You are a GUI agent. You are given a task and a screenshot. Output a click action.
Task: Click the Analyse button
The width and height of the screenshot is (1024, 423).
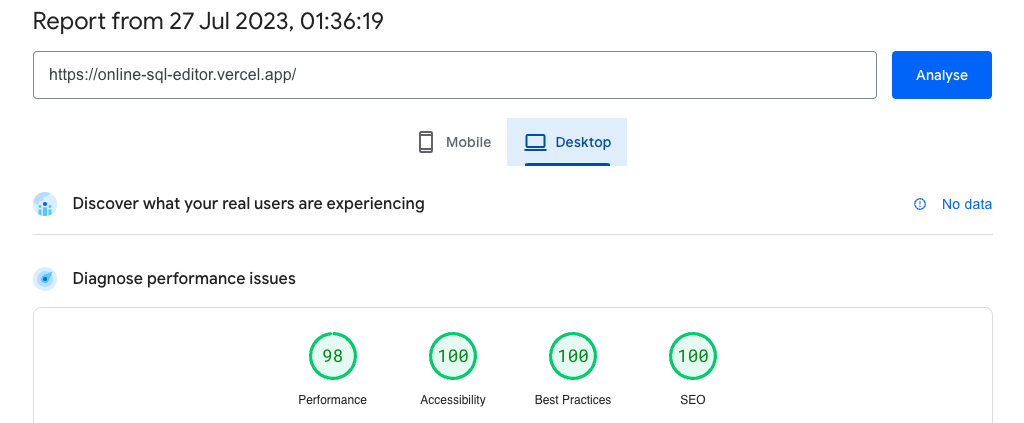(942, 75)
